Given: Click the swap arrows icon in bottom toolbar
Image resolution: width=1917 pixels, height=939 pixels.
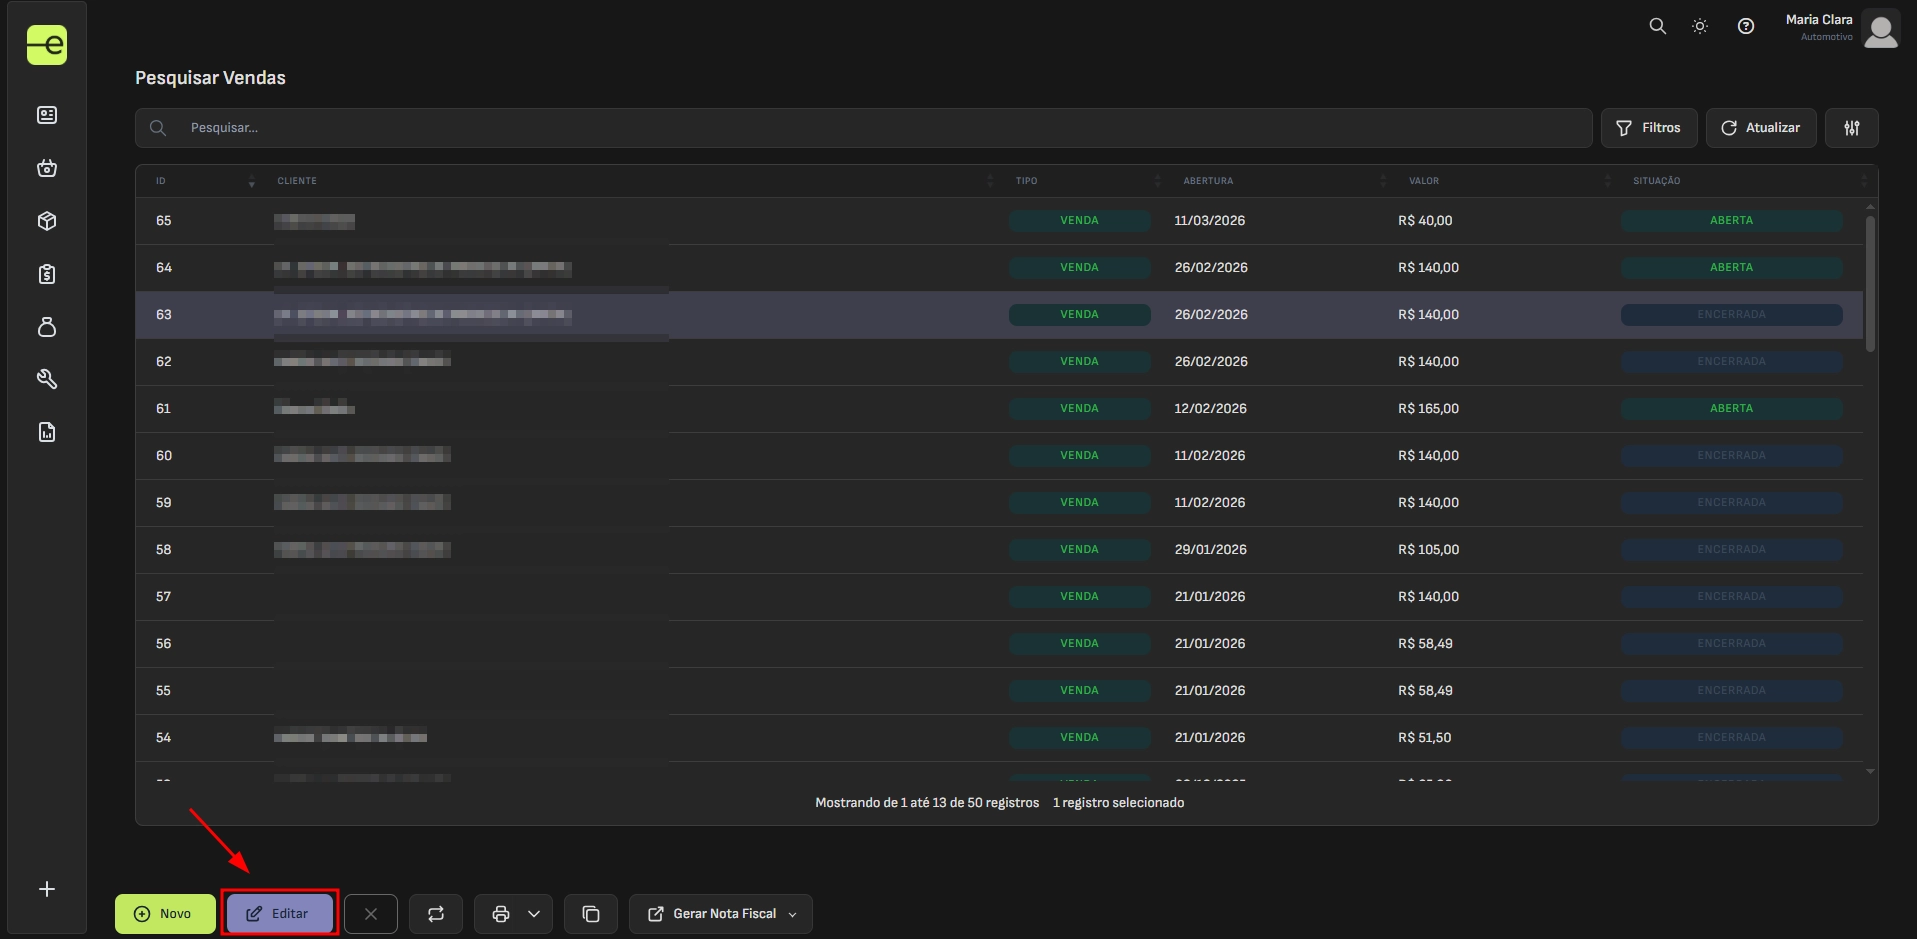Looking at the screenshot, I should 436,914.
